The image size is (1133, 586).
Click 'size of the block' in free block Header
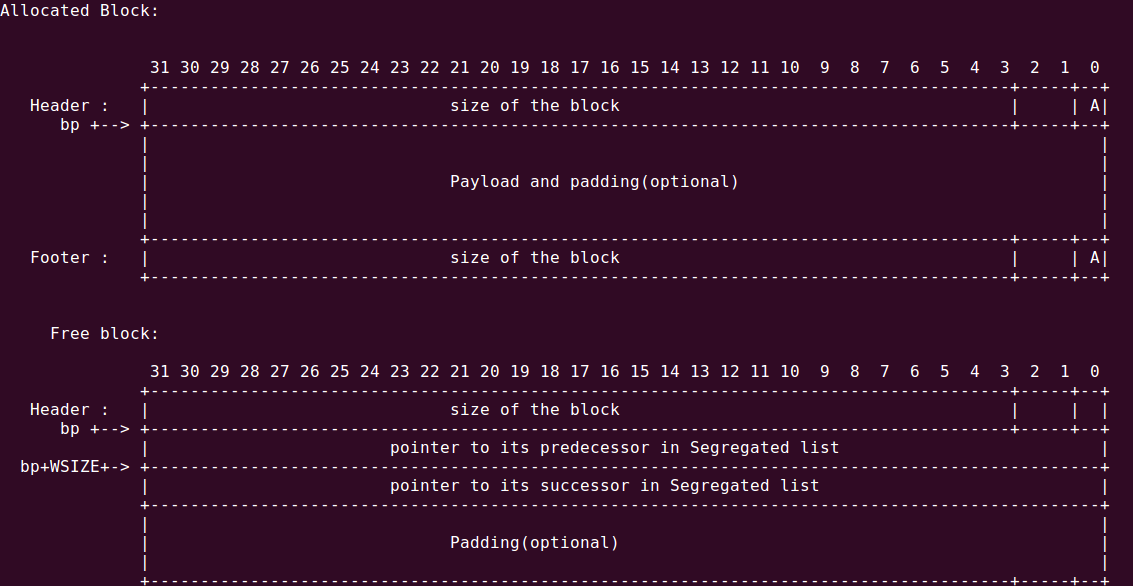pos(535,410)
